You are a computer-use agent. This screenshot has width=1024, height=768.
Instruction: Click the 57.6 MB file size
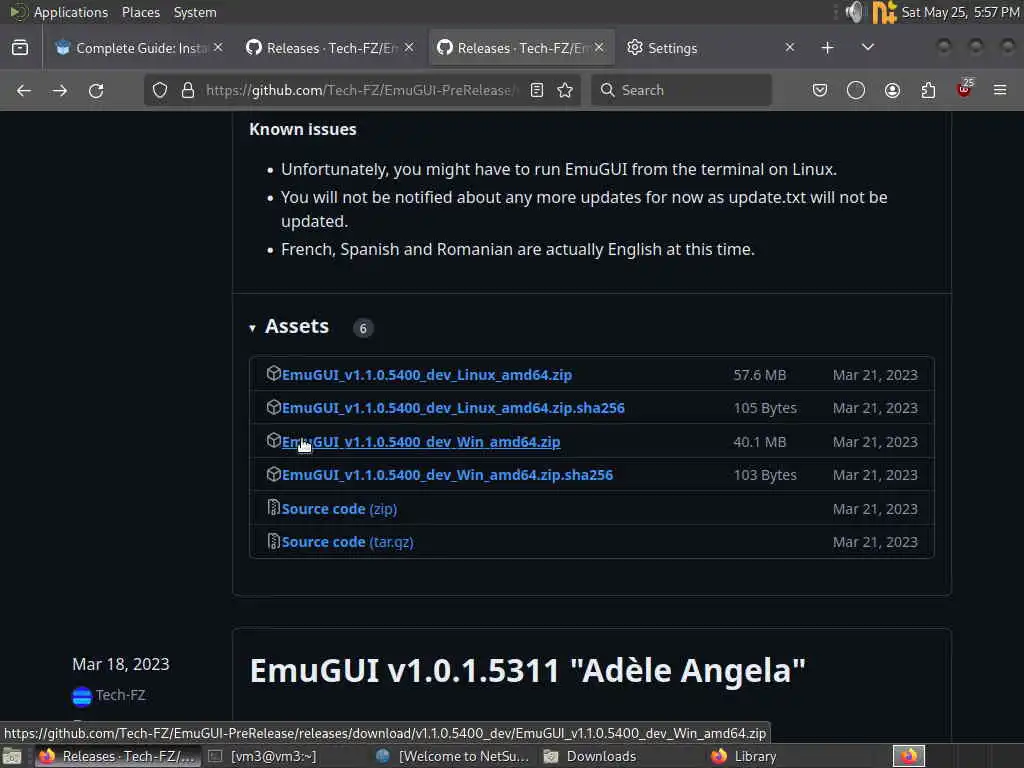click(760, 375)
